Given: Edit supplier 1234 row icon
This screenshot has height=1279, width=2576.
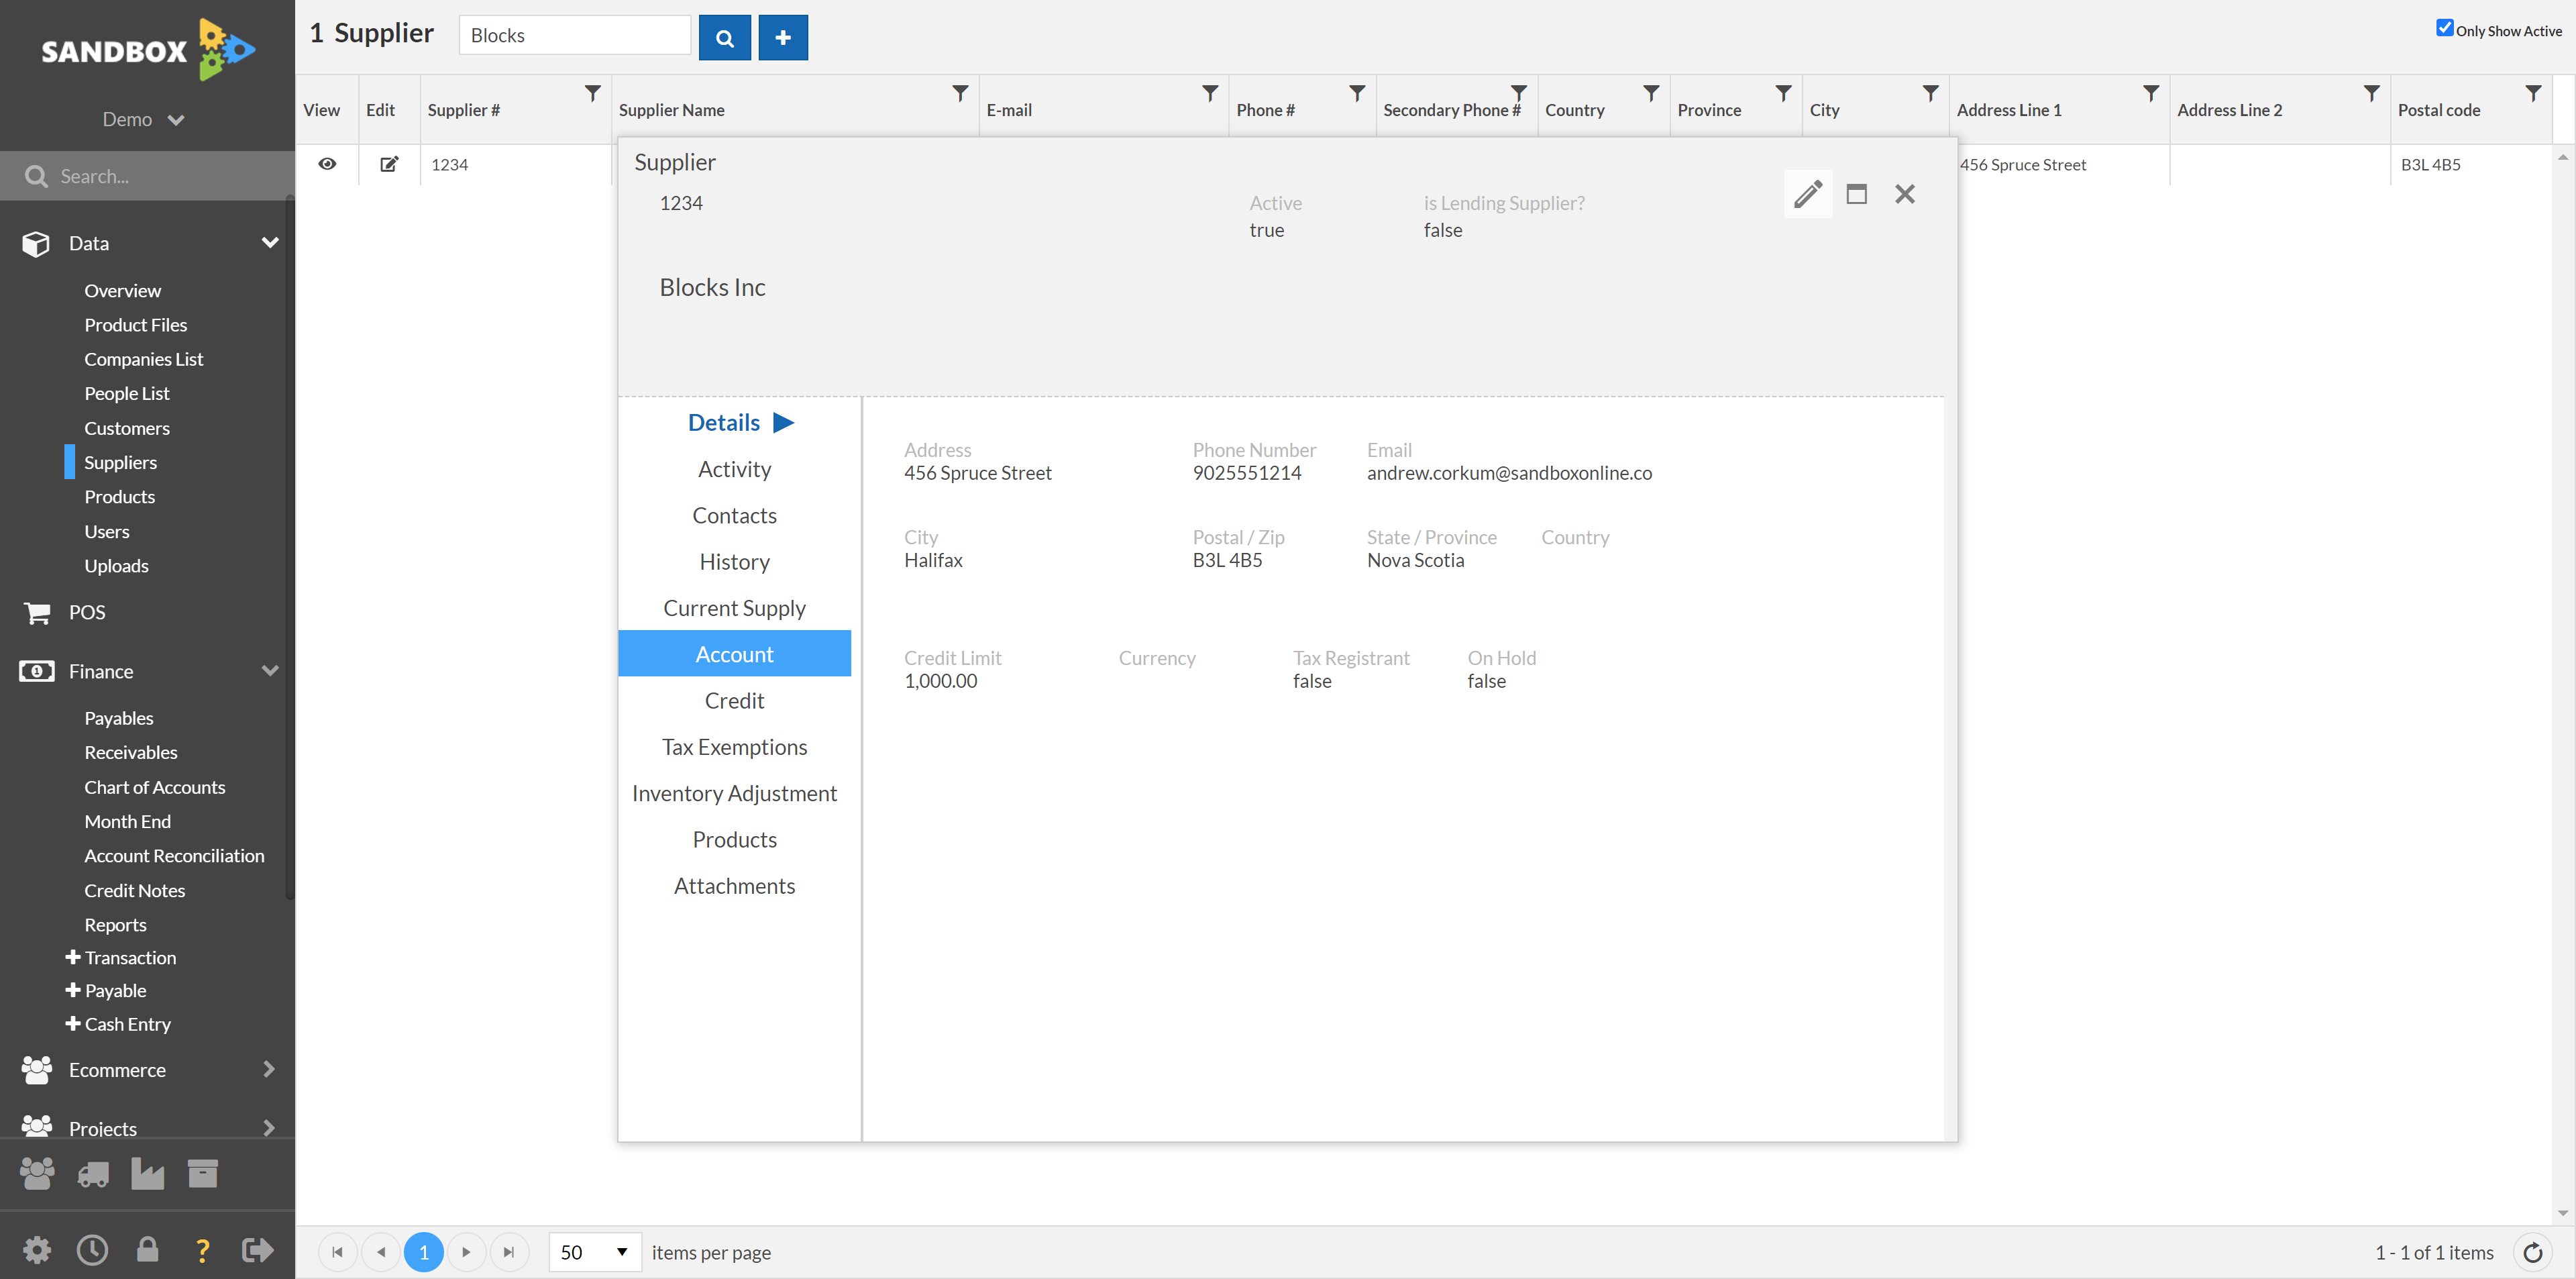Looking at the screenshot, I should (389, 164).
